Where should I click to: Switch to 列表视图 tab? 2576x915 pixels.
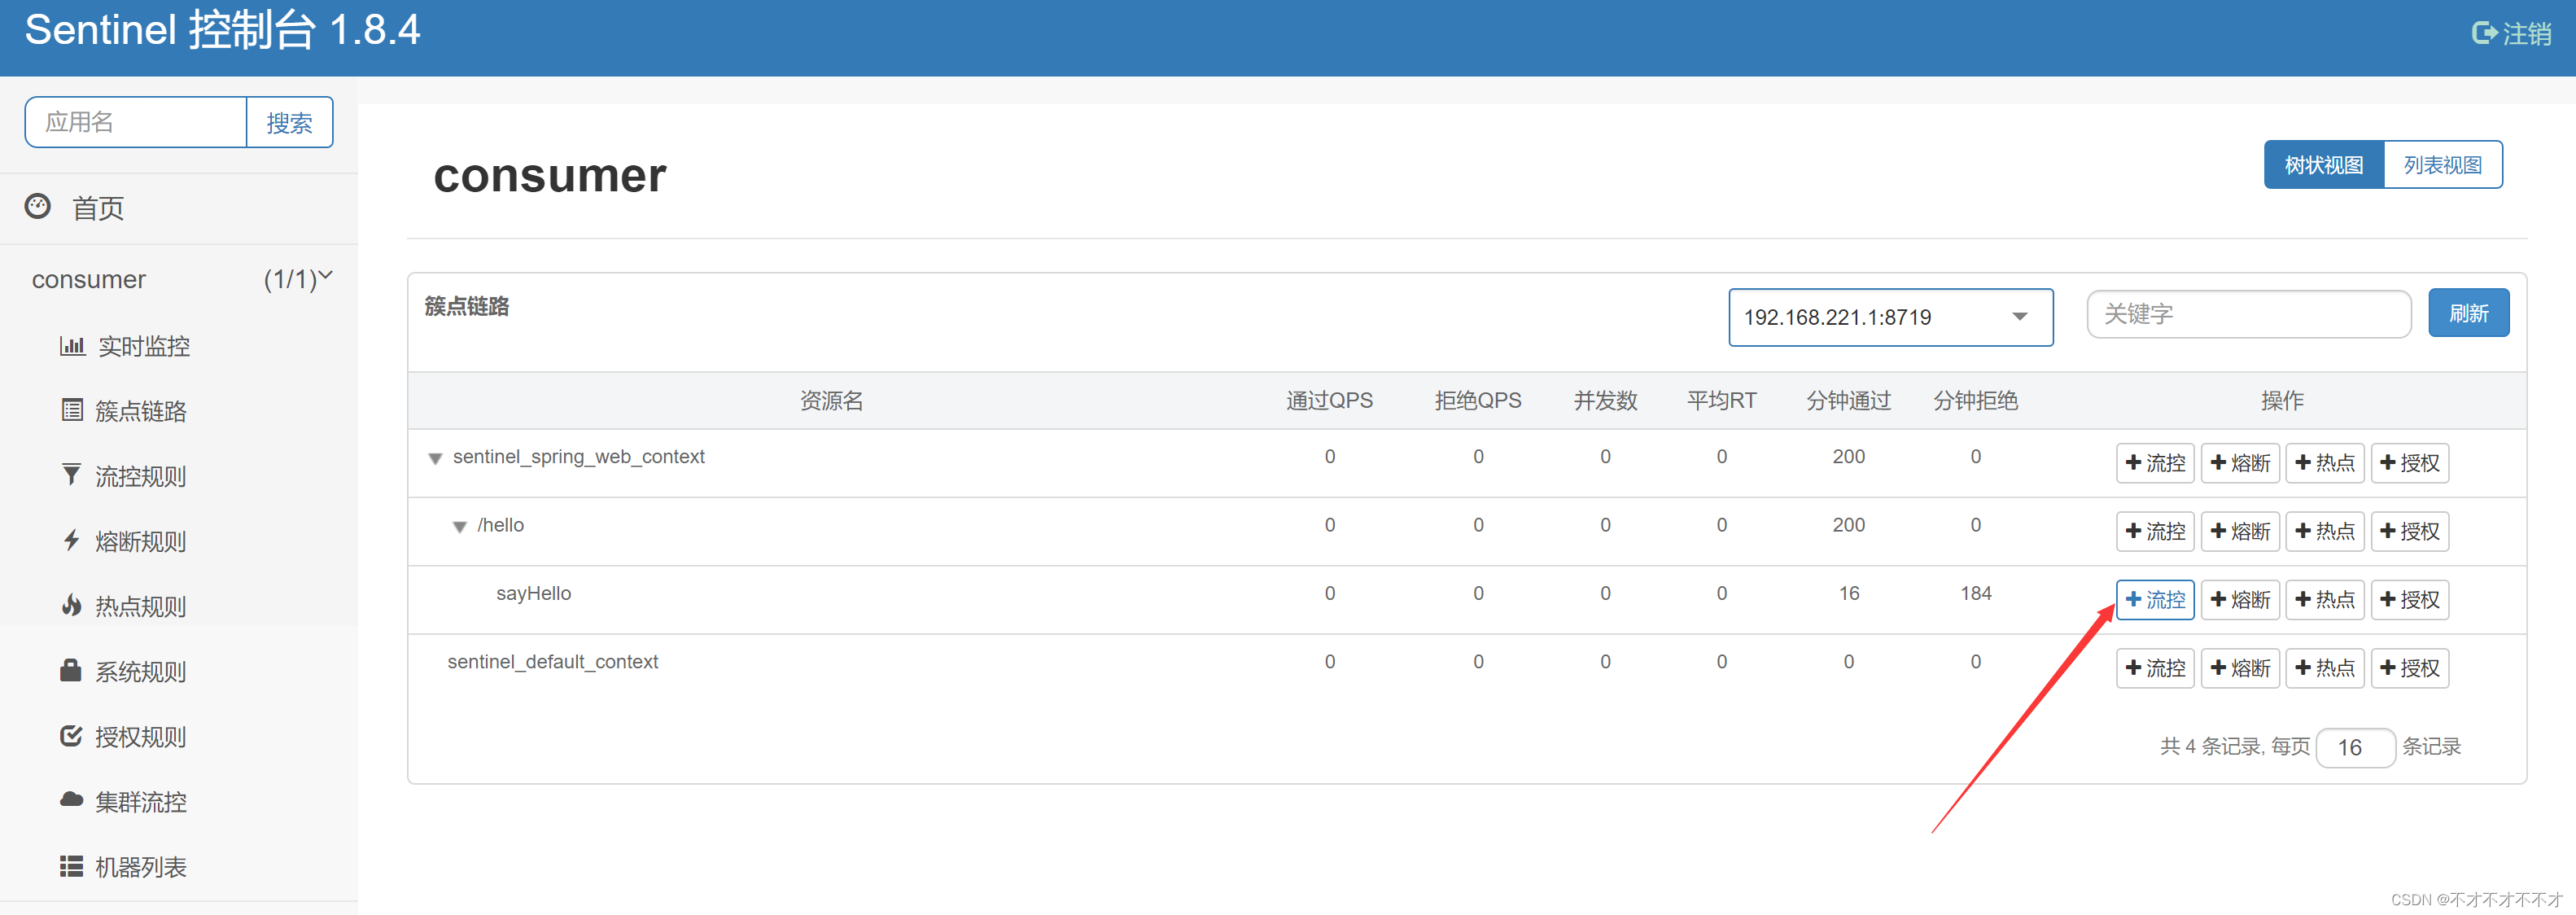click(2442, 165)
